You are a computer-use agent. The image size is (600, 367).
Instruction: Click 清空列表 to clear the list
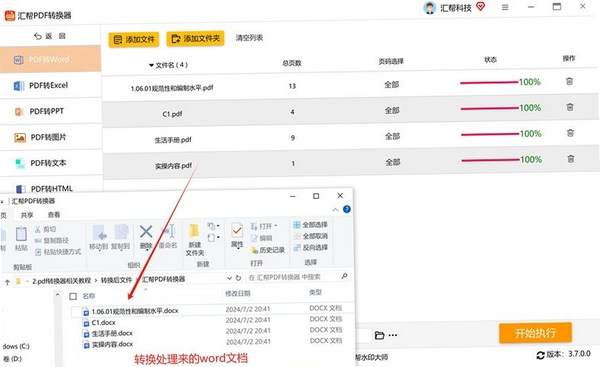(249, 38)
